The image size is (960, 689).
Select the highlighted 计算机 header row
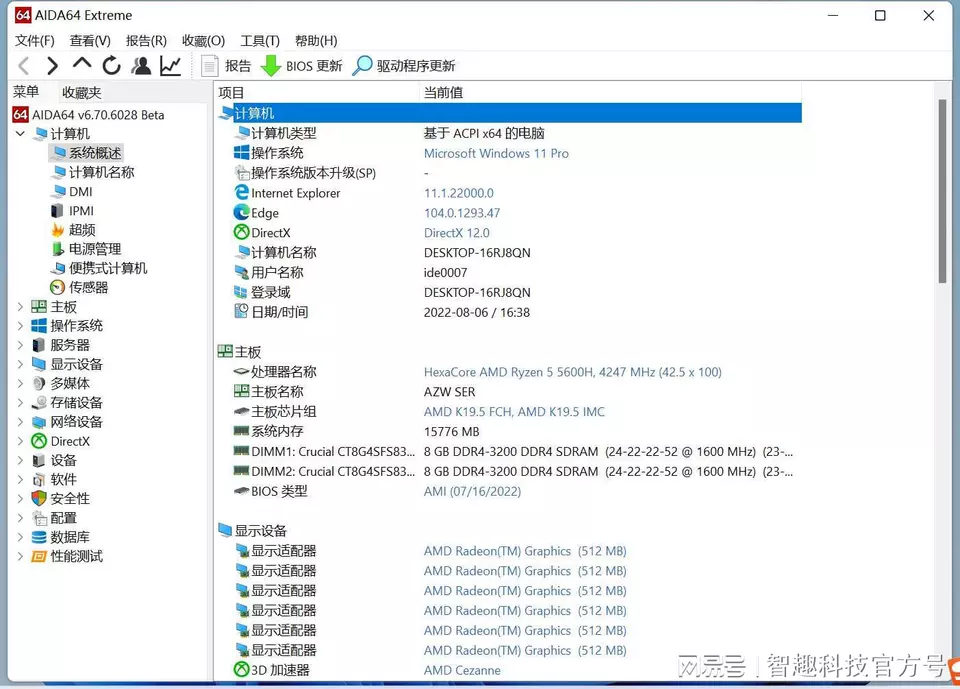[509, 113]
